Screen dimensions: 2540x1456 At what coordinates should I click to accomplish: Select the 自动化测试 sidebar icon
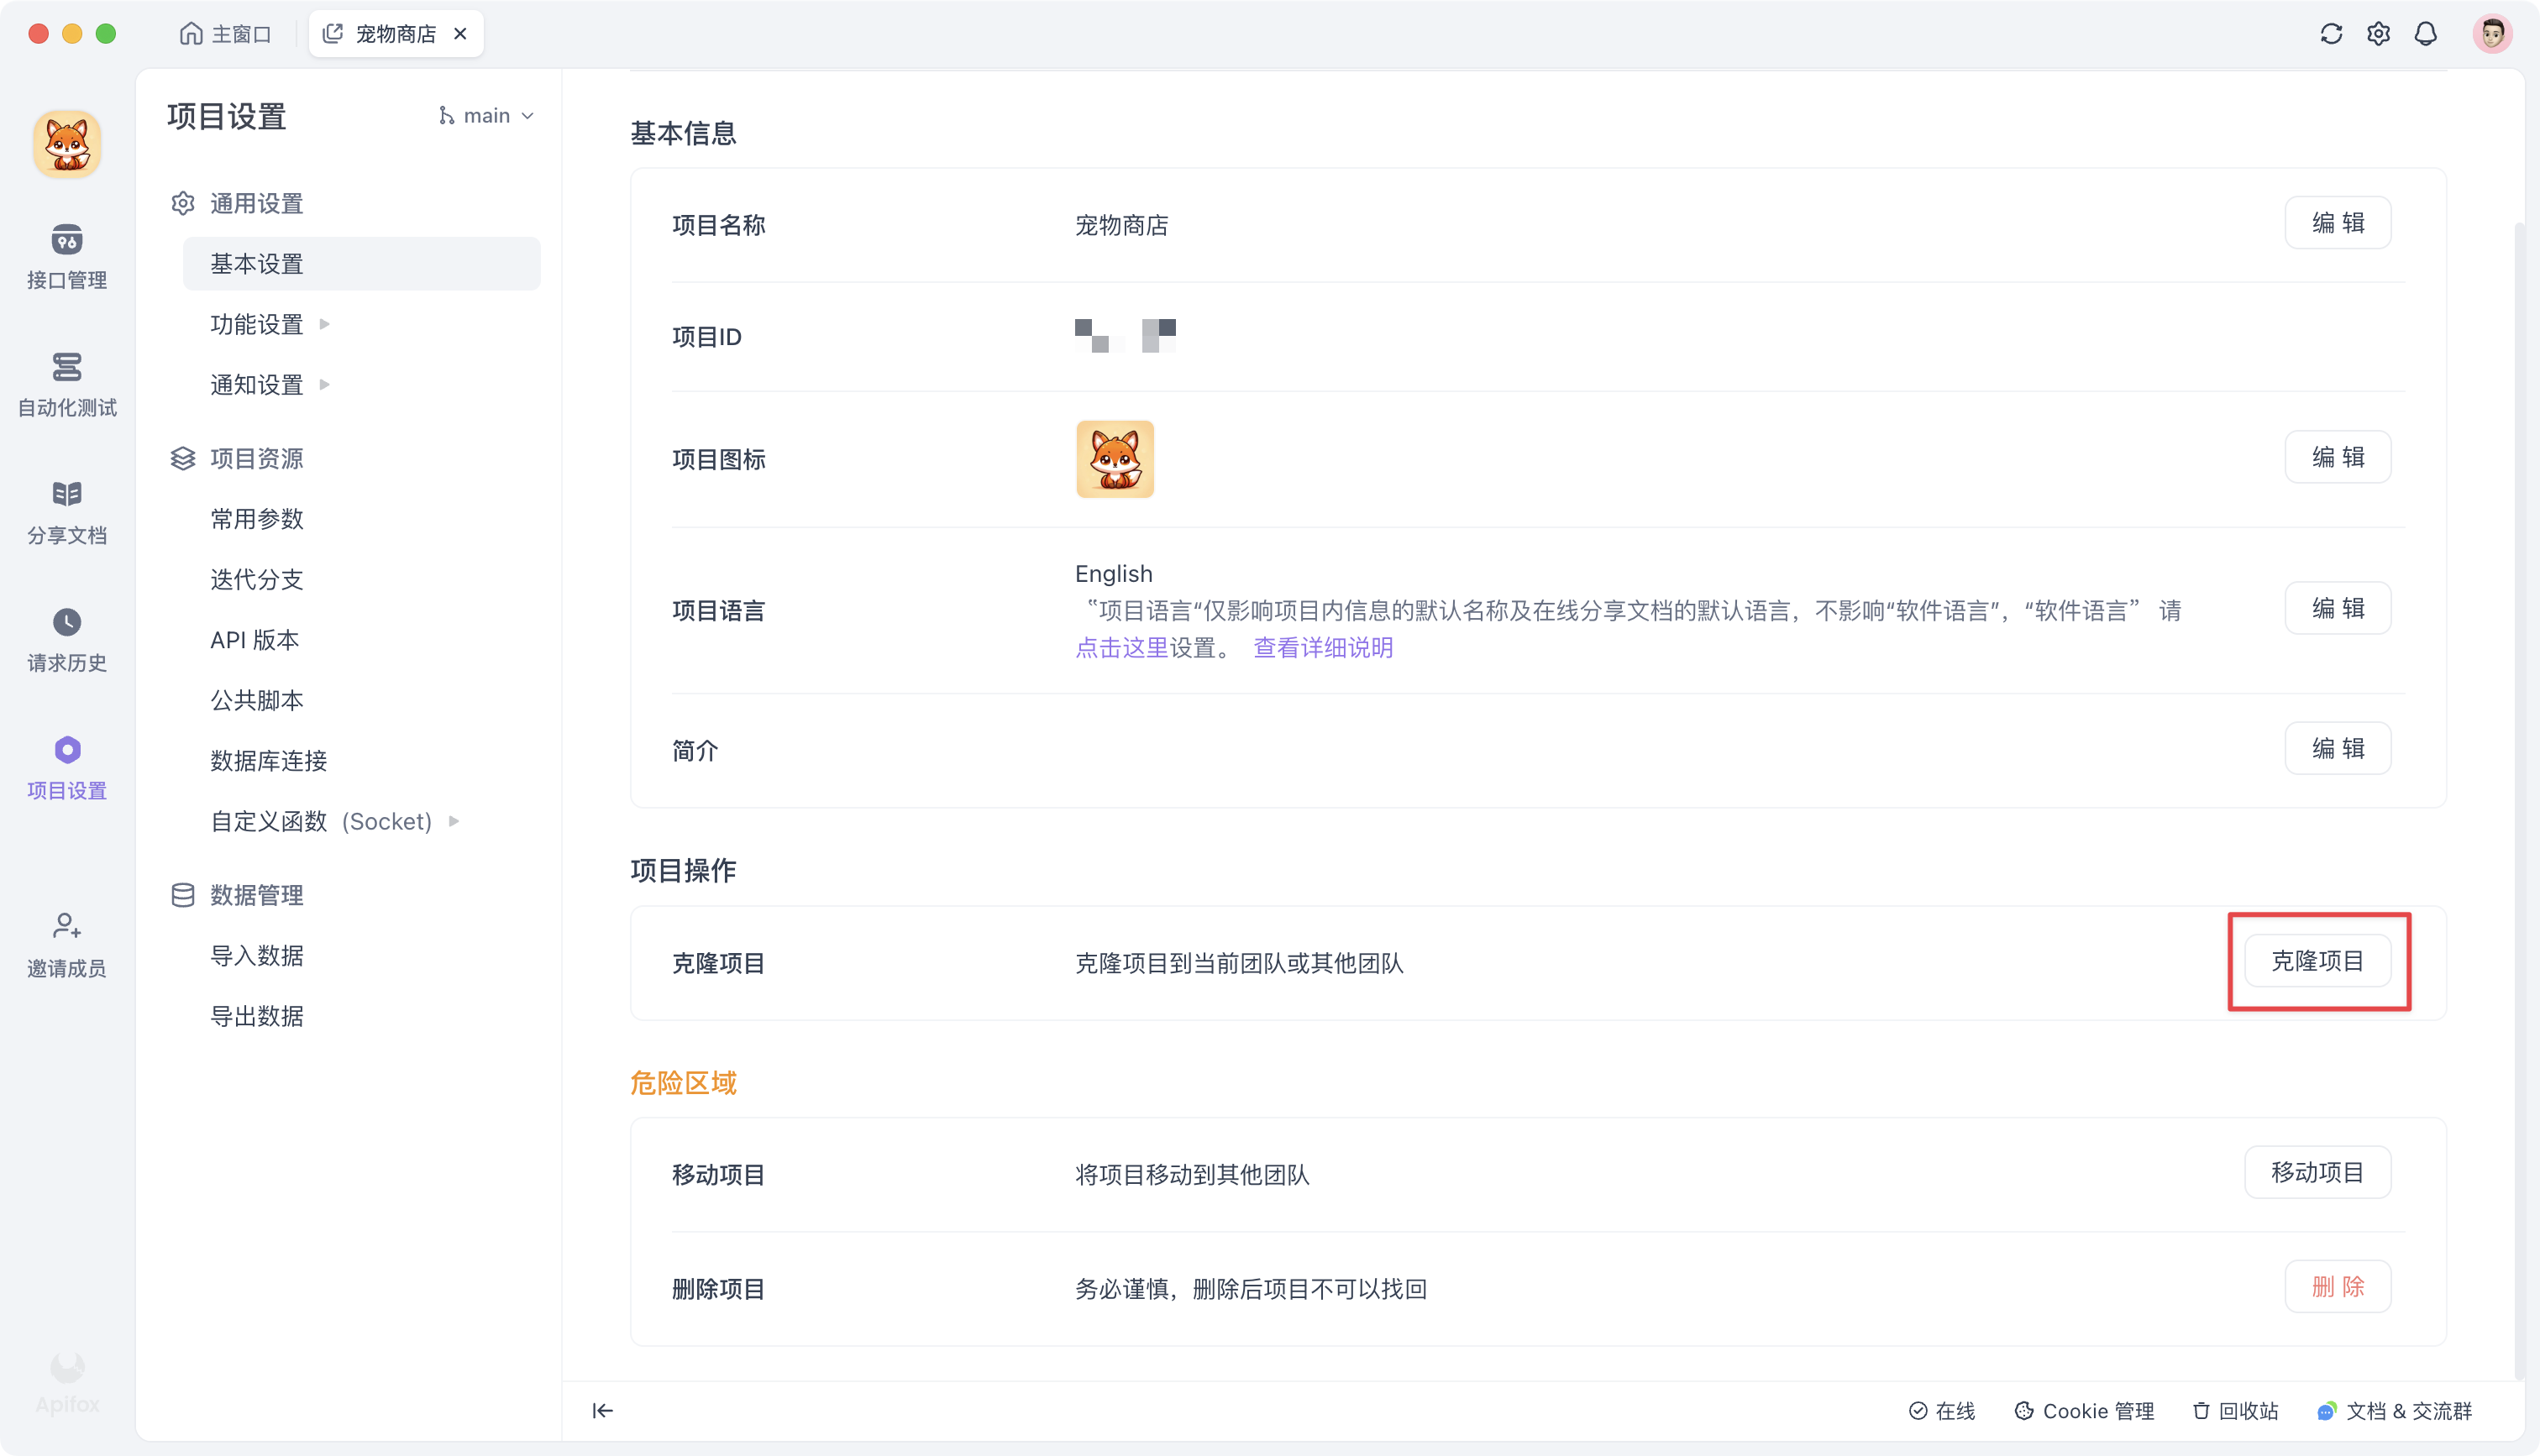point(66,383)
